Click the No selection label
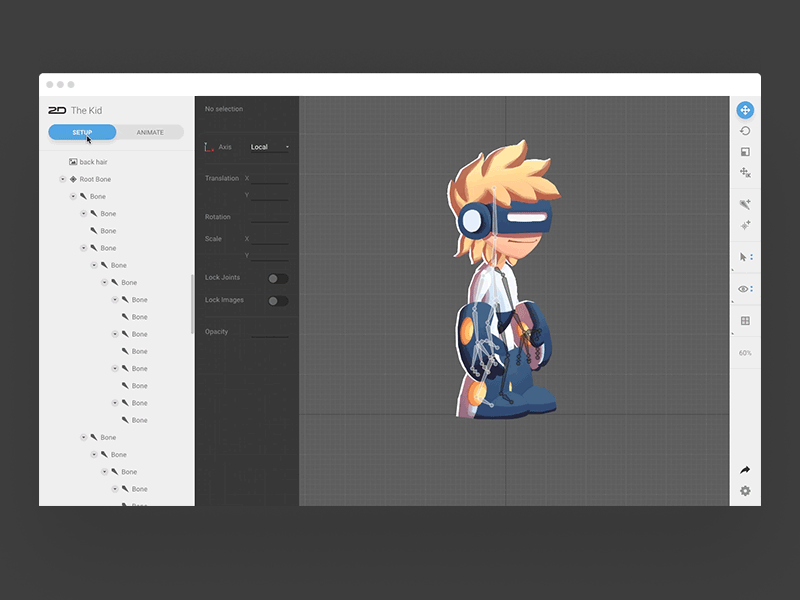 pos(224,109)
